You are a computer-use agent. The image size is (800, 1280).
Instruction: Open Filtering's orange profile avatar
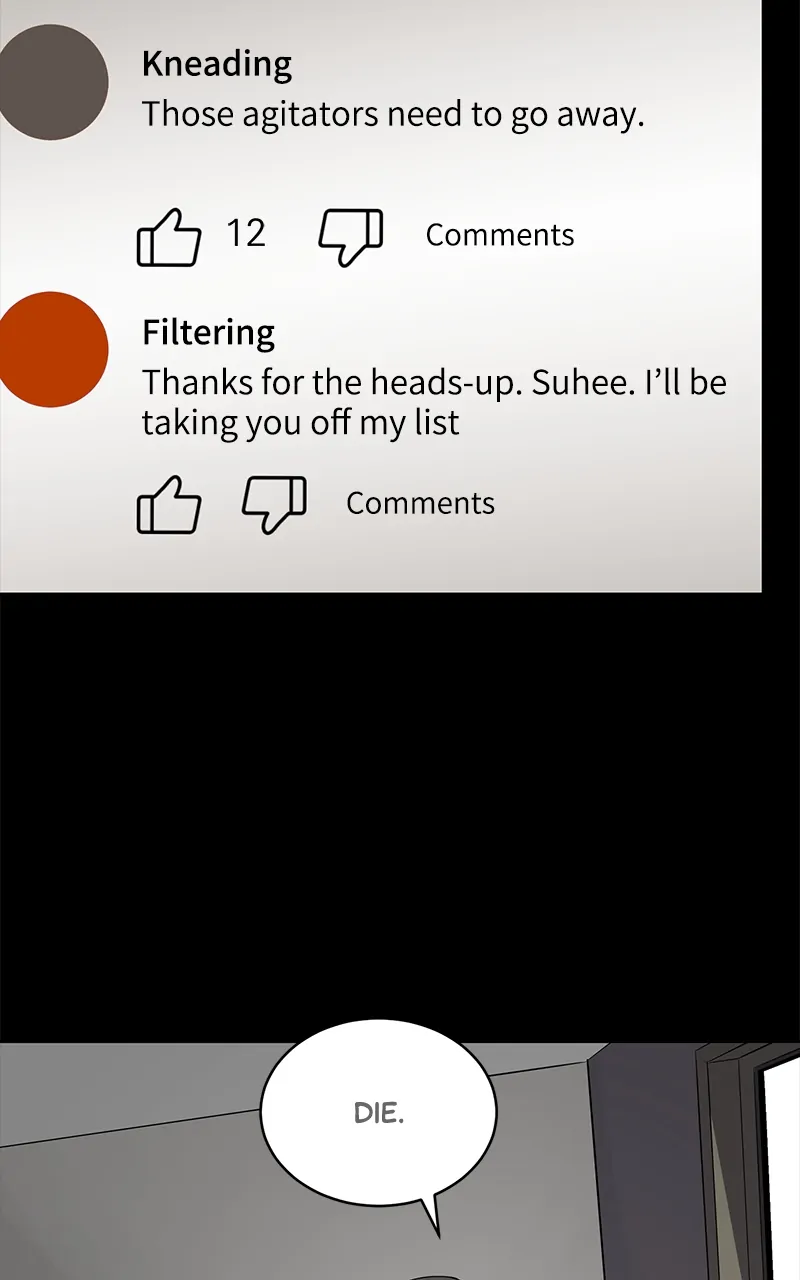52,349
